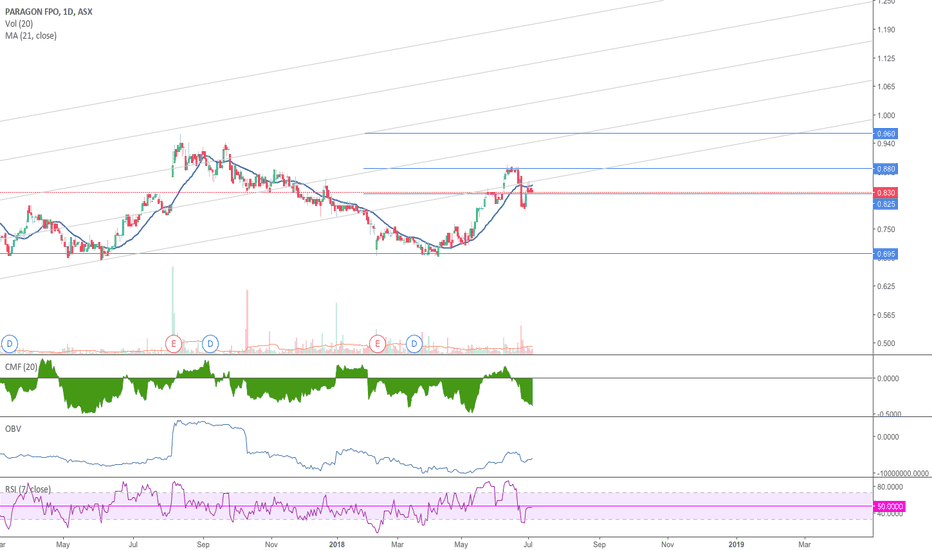Image resolution: width=932 pixels, height=550 pixels.
Task: Click the PARAGON FPO, 1D, ASX chart title
Action: (x=49, y=11)
